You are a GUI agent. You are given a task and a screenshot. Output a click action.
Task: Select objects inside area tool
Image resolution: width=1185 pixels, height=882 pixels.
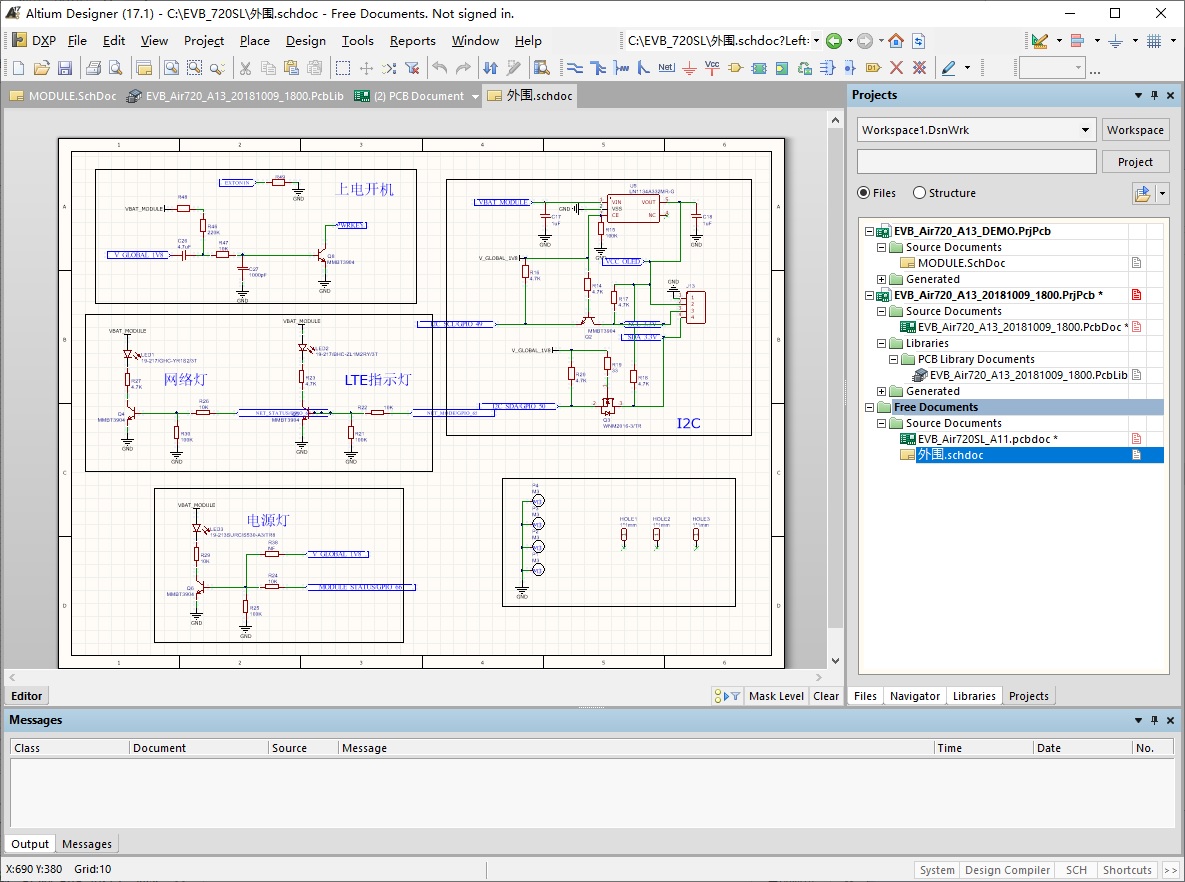point(342,68)
